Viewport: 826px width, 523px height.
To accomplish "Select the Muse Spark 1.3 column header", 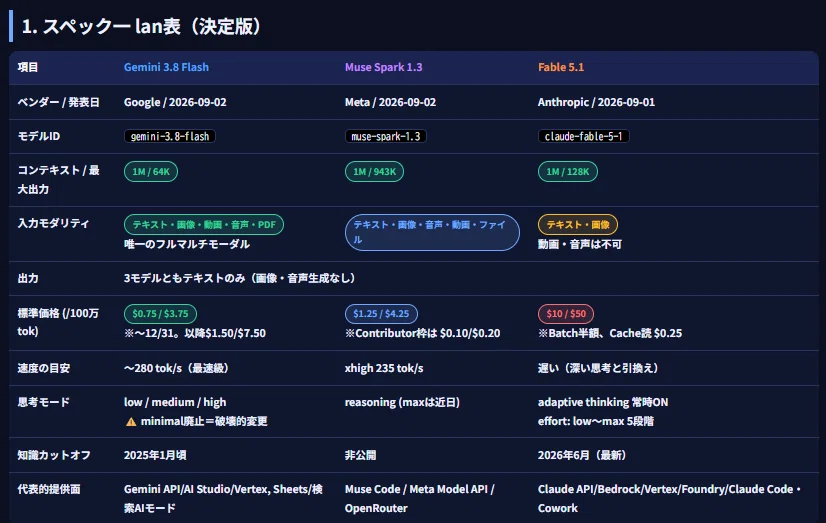I will pos(384,67).
